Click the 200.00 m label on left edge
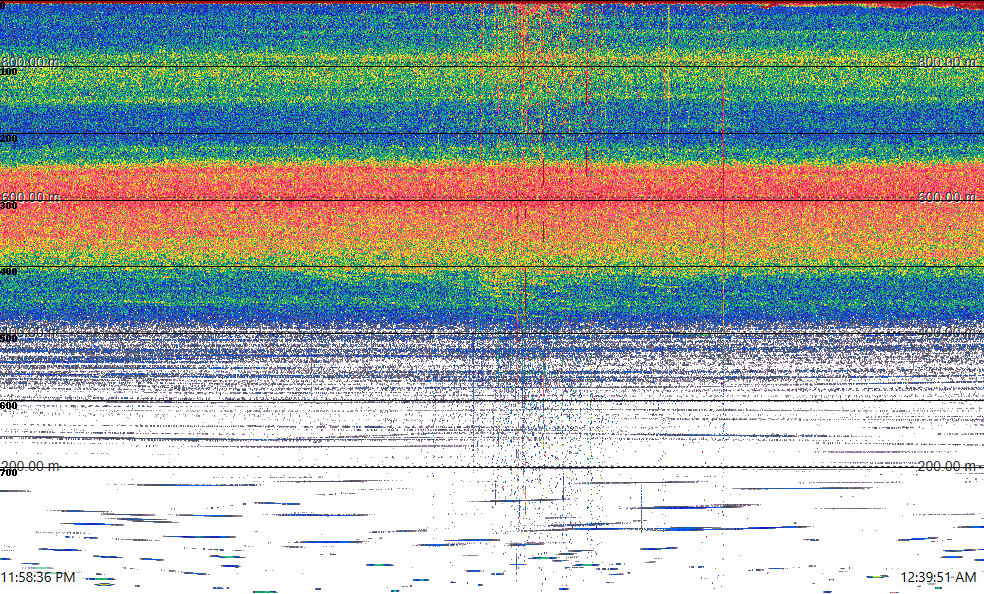 point(30,466)
